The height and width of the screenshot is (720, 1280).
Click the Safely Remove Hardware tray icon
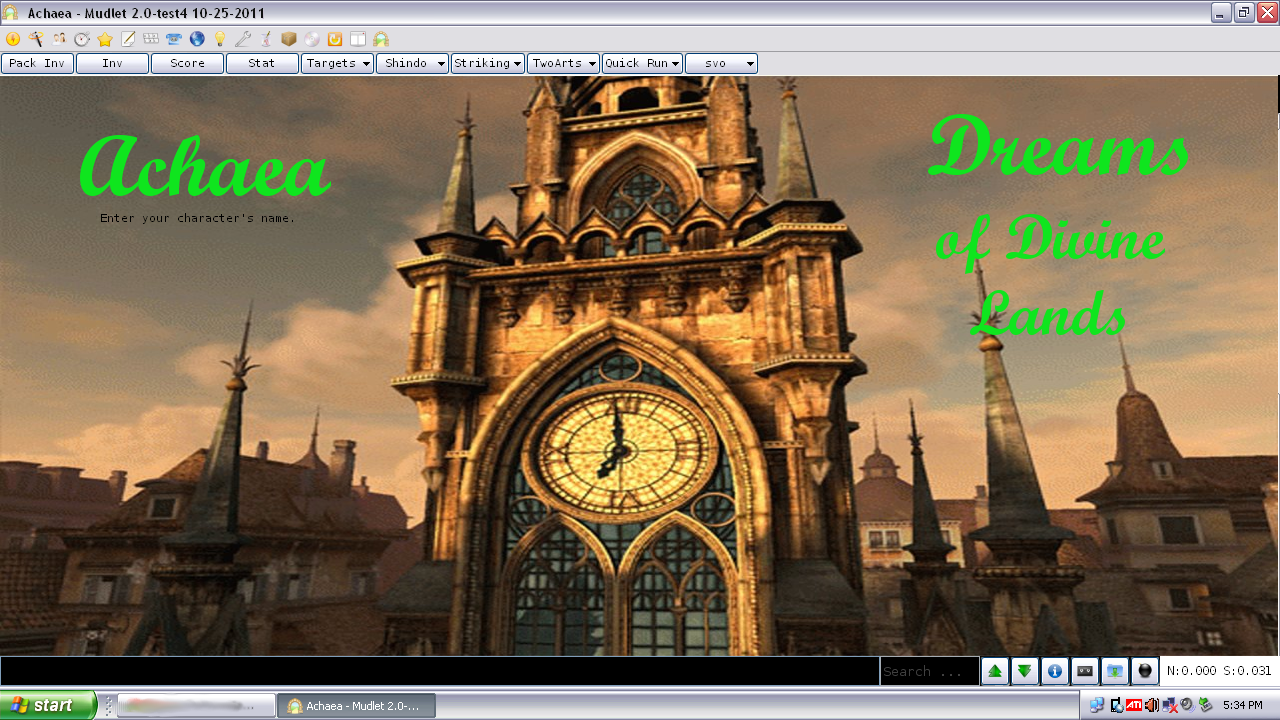coord(1205,705)
